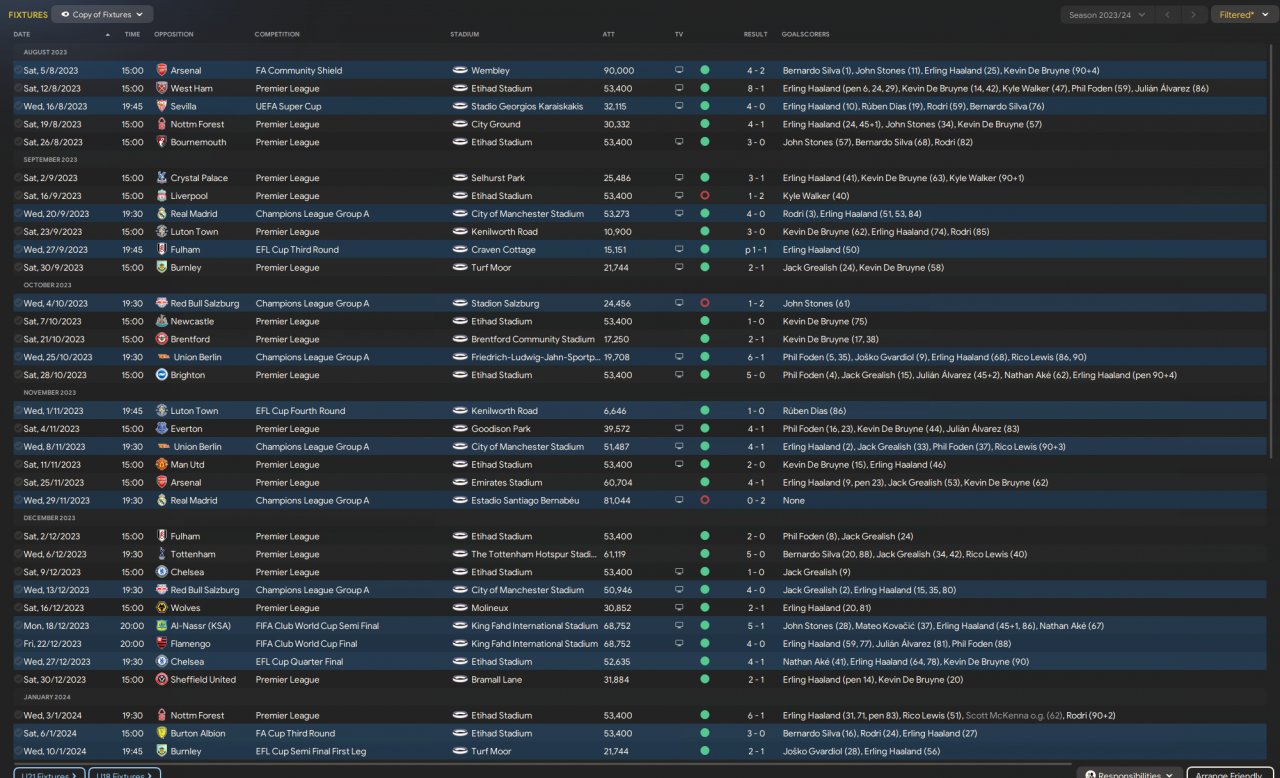This screenshot has height=778, width=1280.
Task: Click the red result dot on the Liverpool row
Action: pyautogui.click(x=705, y=196)
